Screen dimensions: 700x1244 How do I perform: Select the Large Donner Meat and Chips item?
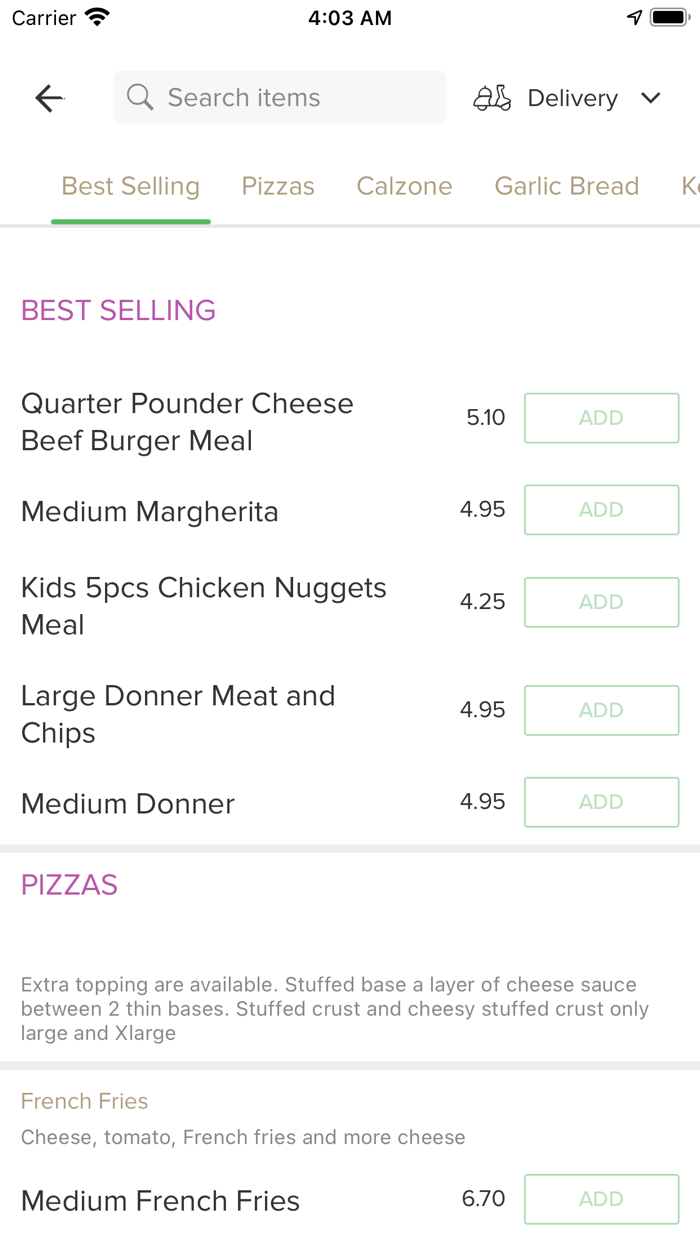[178, 713]
